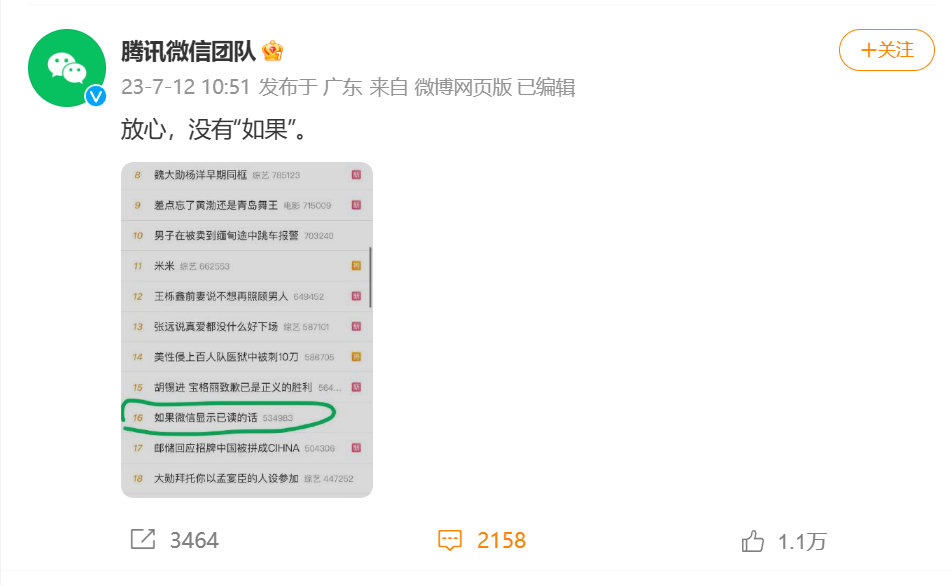This screenshot has height=585, width=951.
Task: Click the red tag on row 8 in image
Action: coord(357,175)
